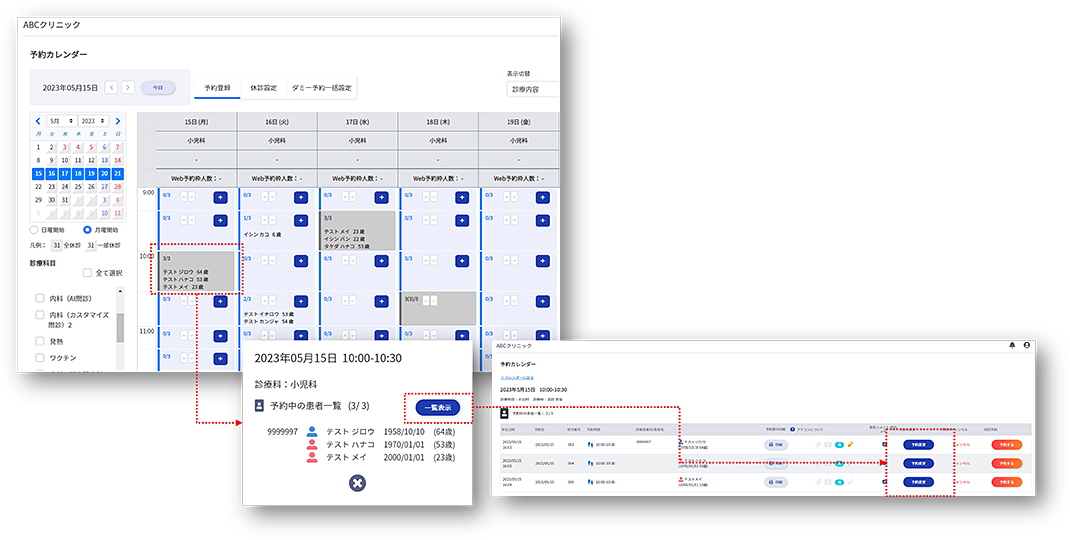The image size is (1070, 540).
Task: Go to the previous month in the mini calendar
Action: (38, 121)
